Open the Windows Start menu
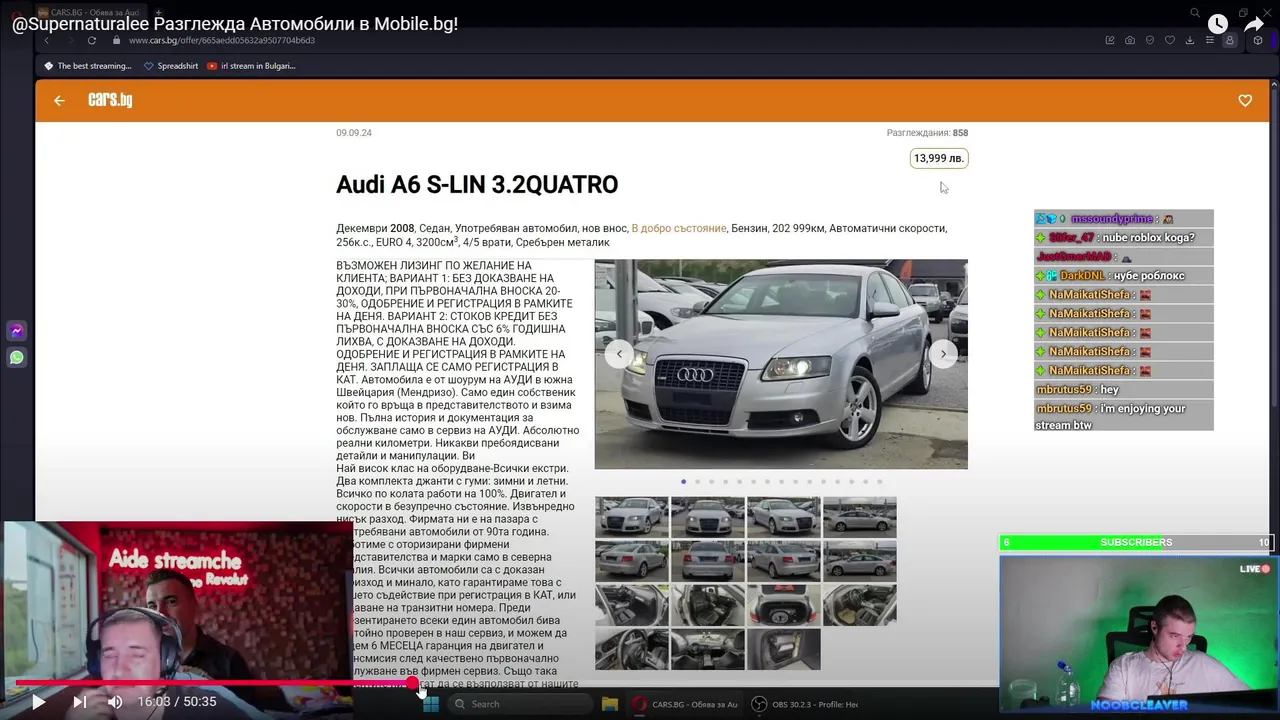Viewport: 1280px width, 720px height. click(431, 704)
